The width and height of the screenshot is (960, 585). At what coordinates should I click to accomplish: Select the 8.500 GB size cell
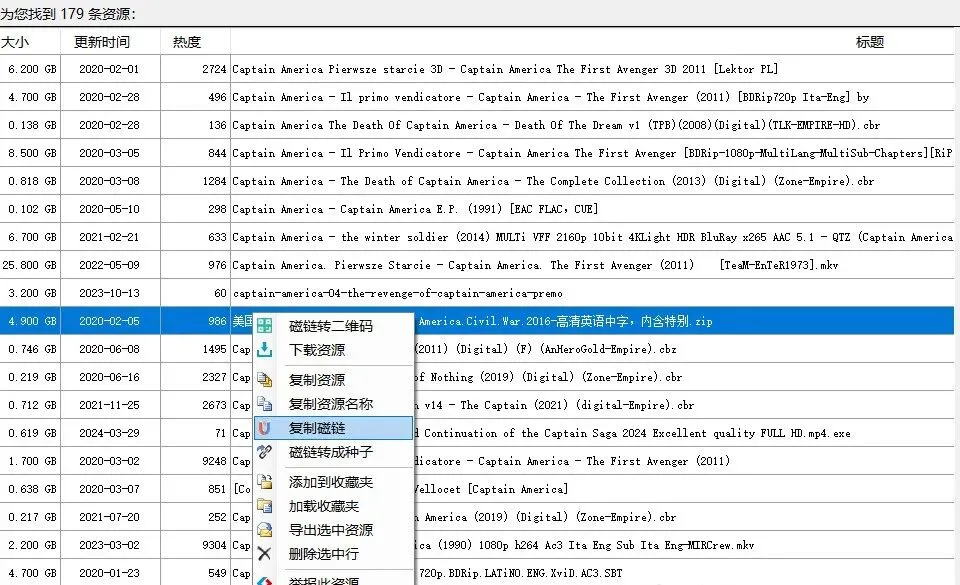click(30, 153)
